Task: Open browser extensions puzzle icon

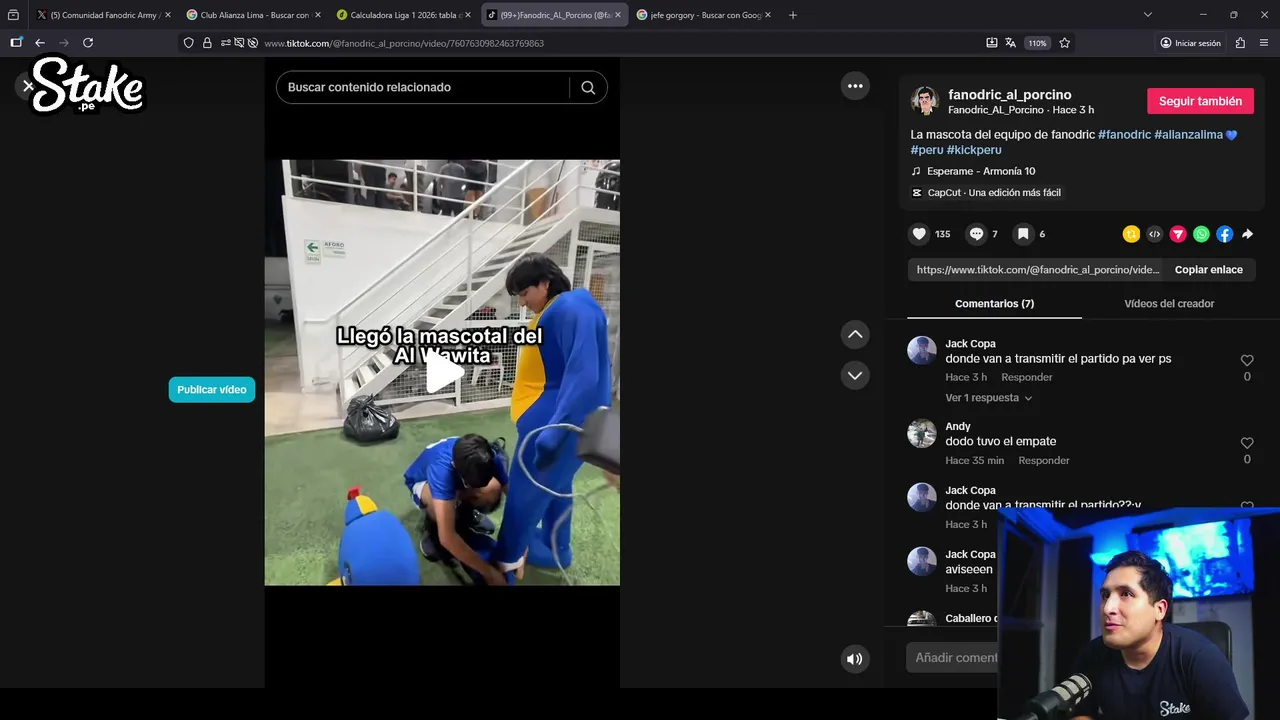Action: [x=1240, y=43]
